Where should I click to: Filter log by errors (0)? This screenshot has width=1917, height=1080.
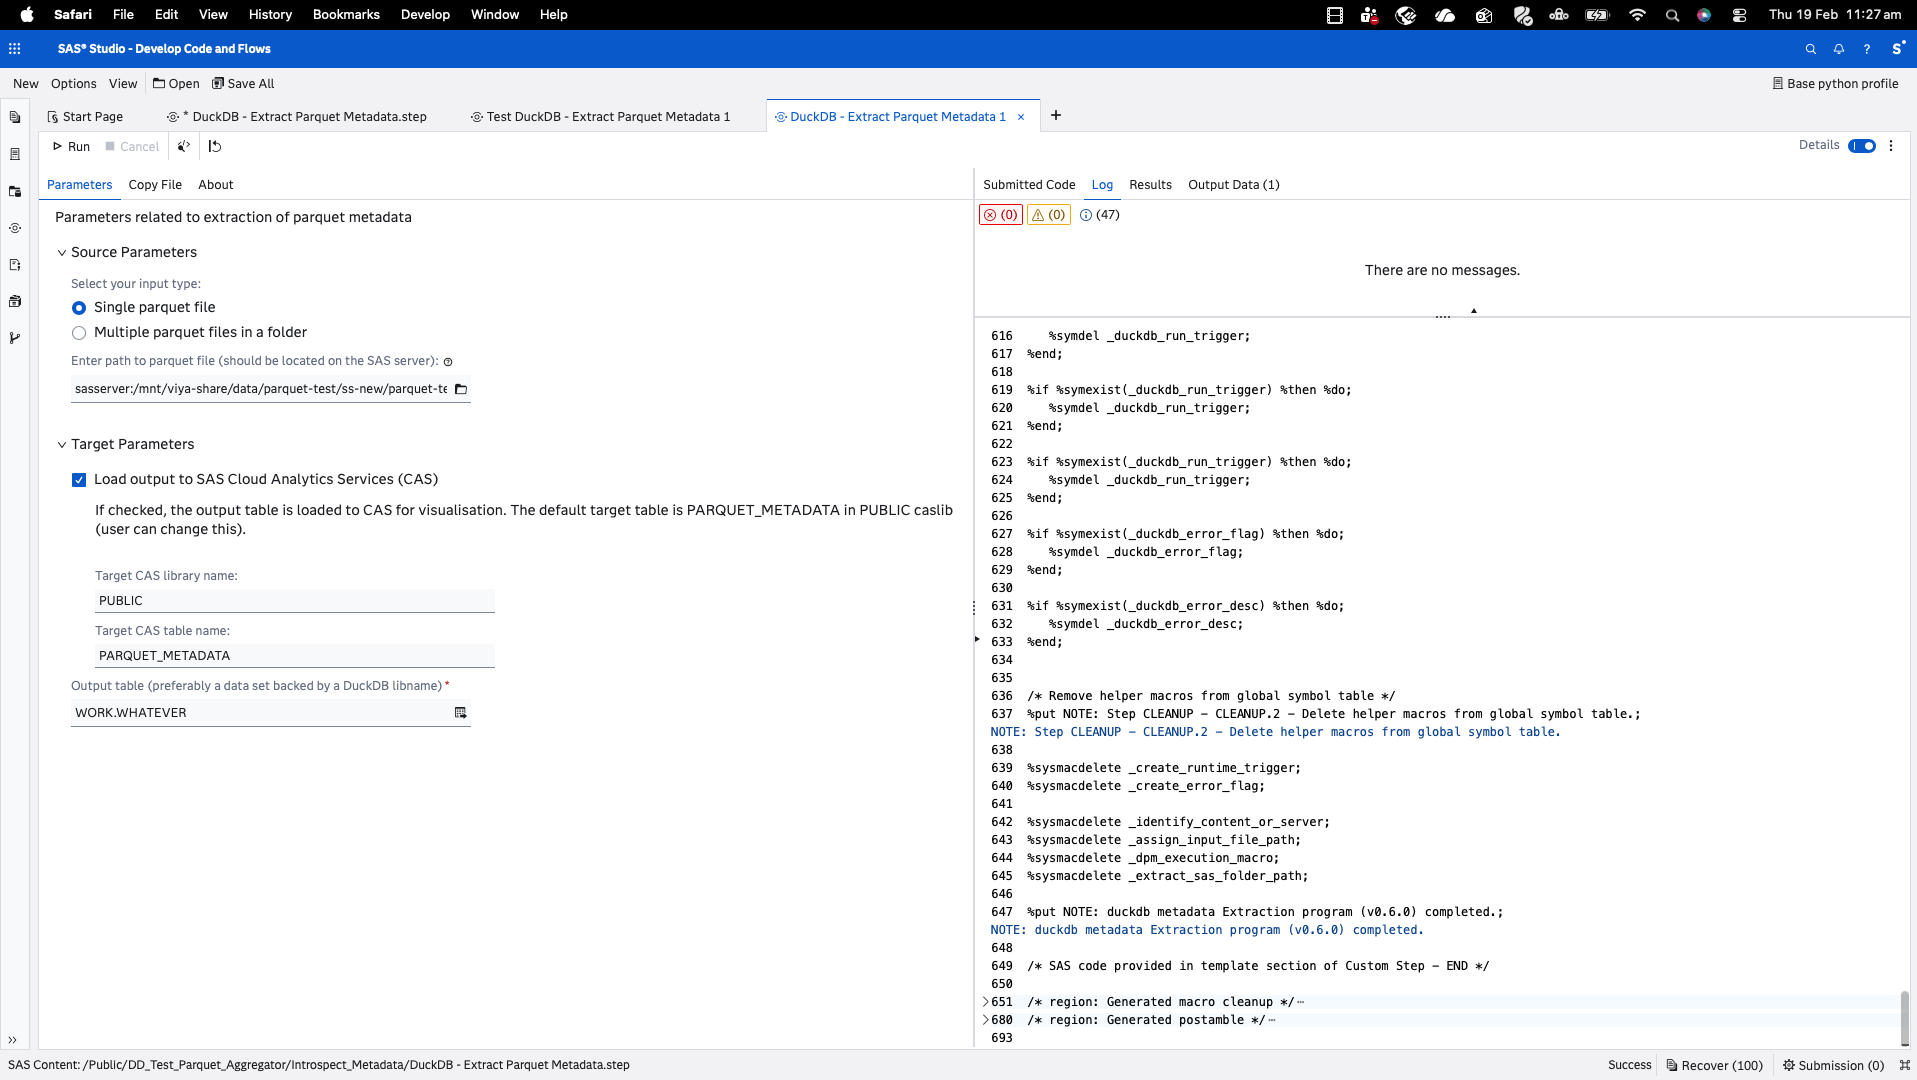click(x=1001, y=215)
